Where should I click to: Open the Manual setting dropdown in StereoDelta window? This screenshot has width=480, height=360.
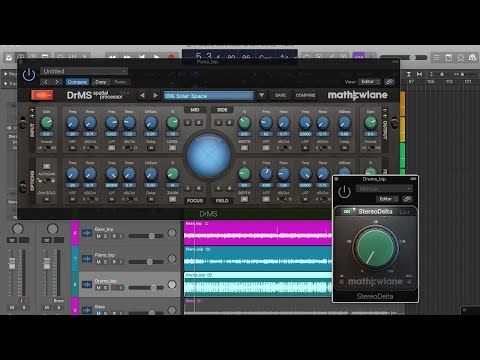[x=384, y=189]
